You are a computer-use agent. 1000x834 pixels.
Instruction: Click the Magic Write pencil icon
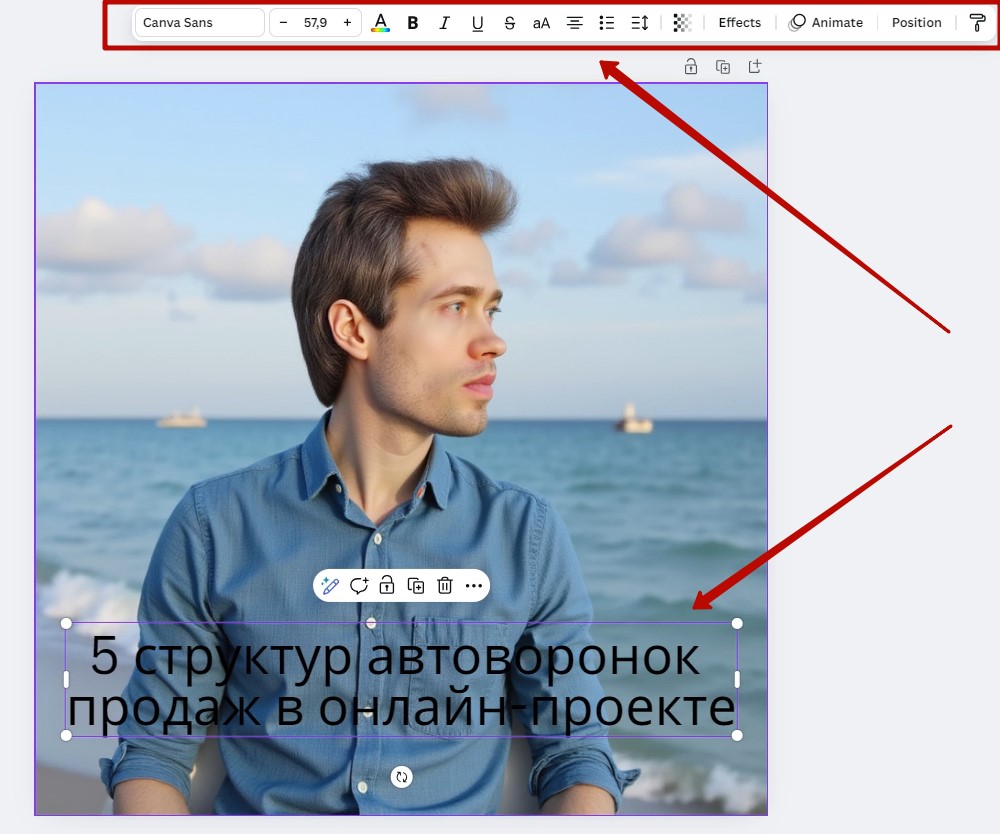point(331,586)
